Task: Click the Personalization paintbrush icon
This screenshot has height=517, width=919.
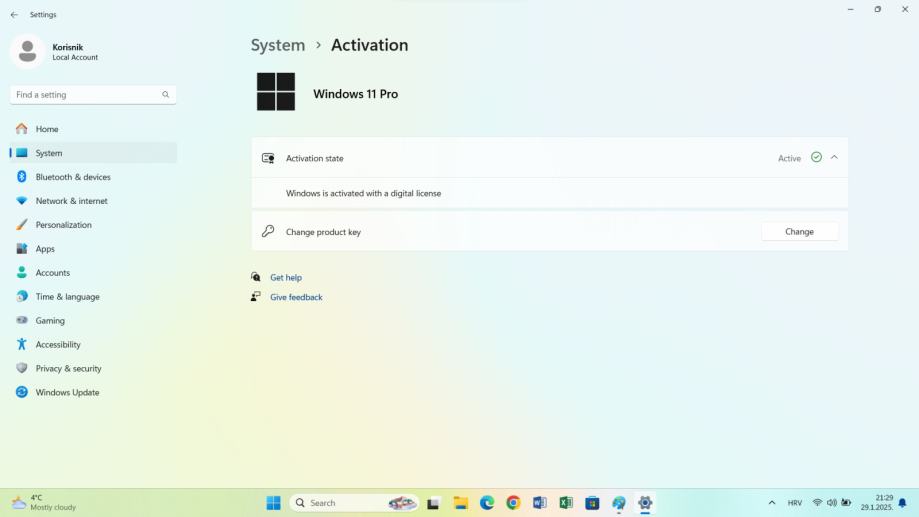Action: coord(22,225)
